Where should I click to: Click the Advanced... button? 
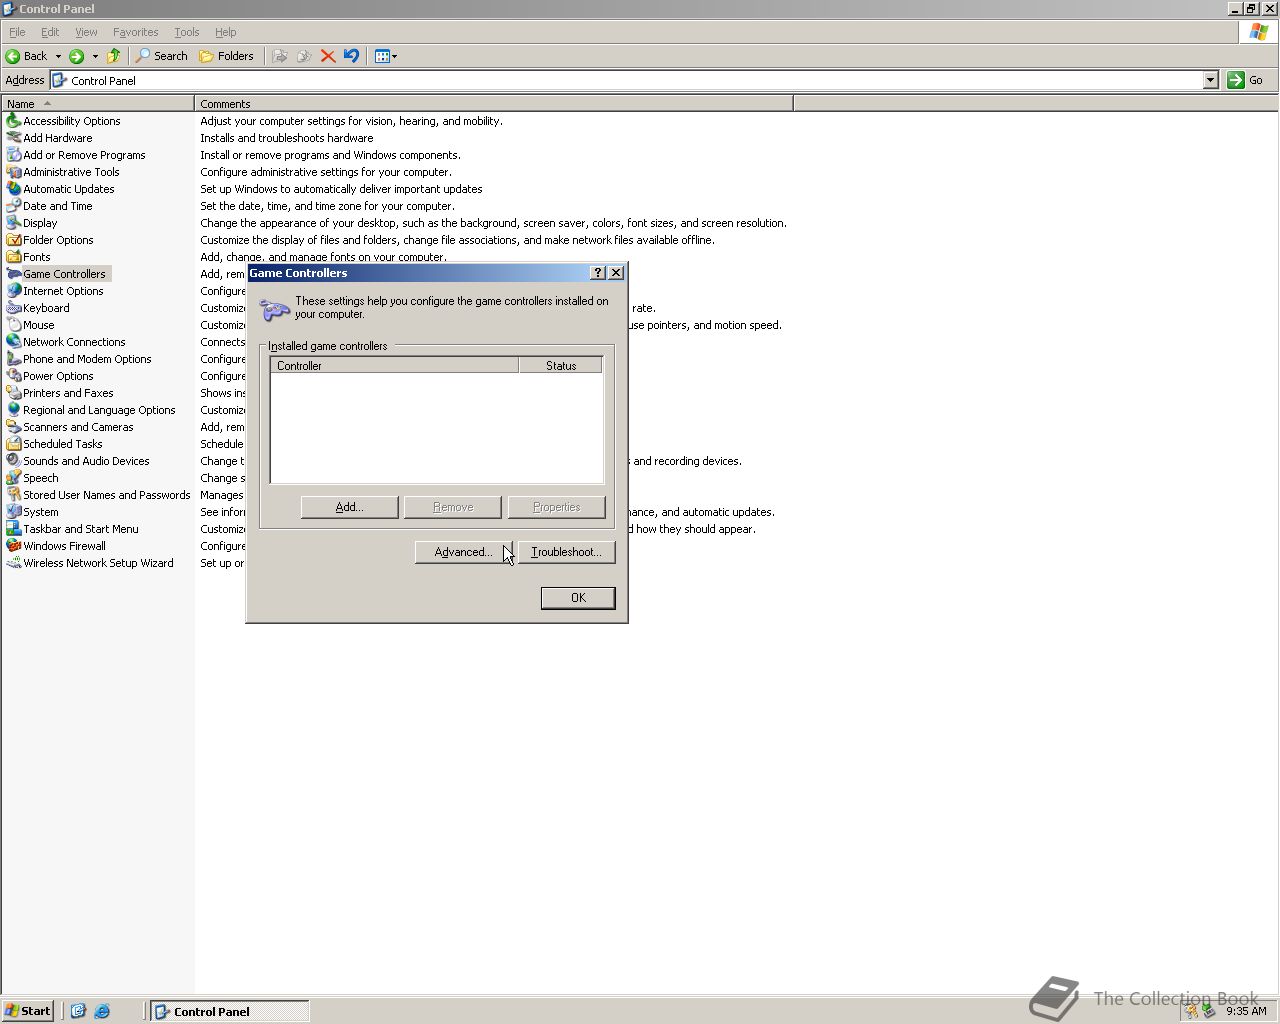[x=463, y=552]
